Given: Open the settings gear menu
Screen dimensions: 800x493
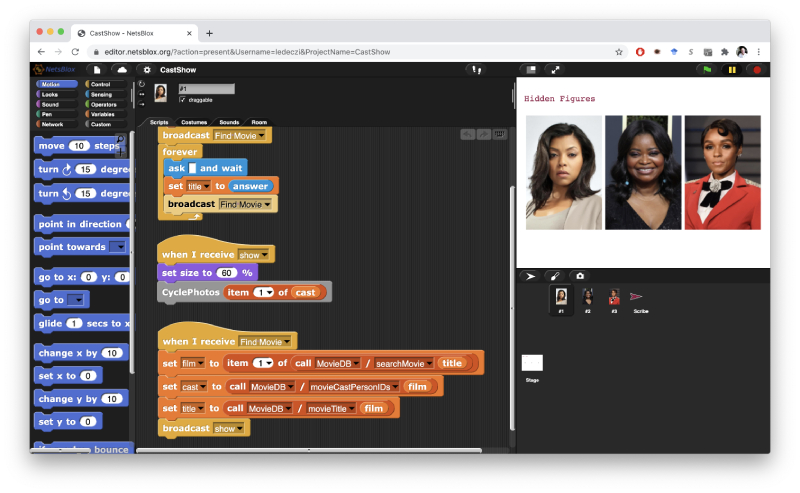Looking at the screenshot, I should 147,70.
